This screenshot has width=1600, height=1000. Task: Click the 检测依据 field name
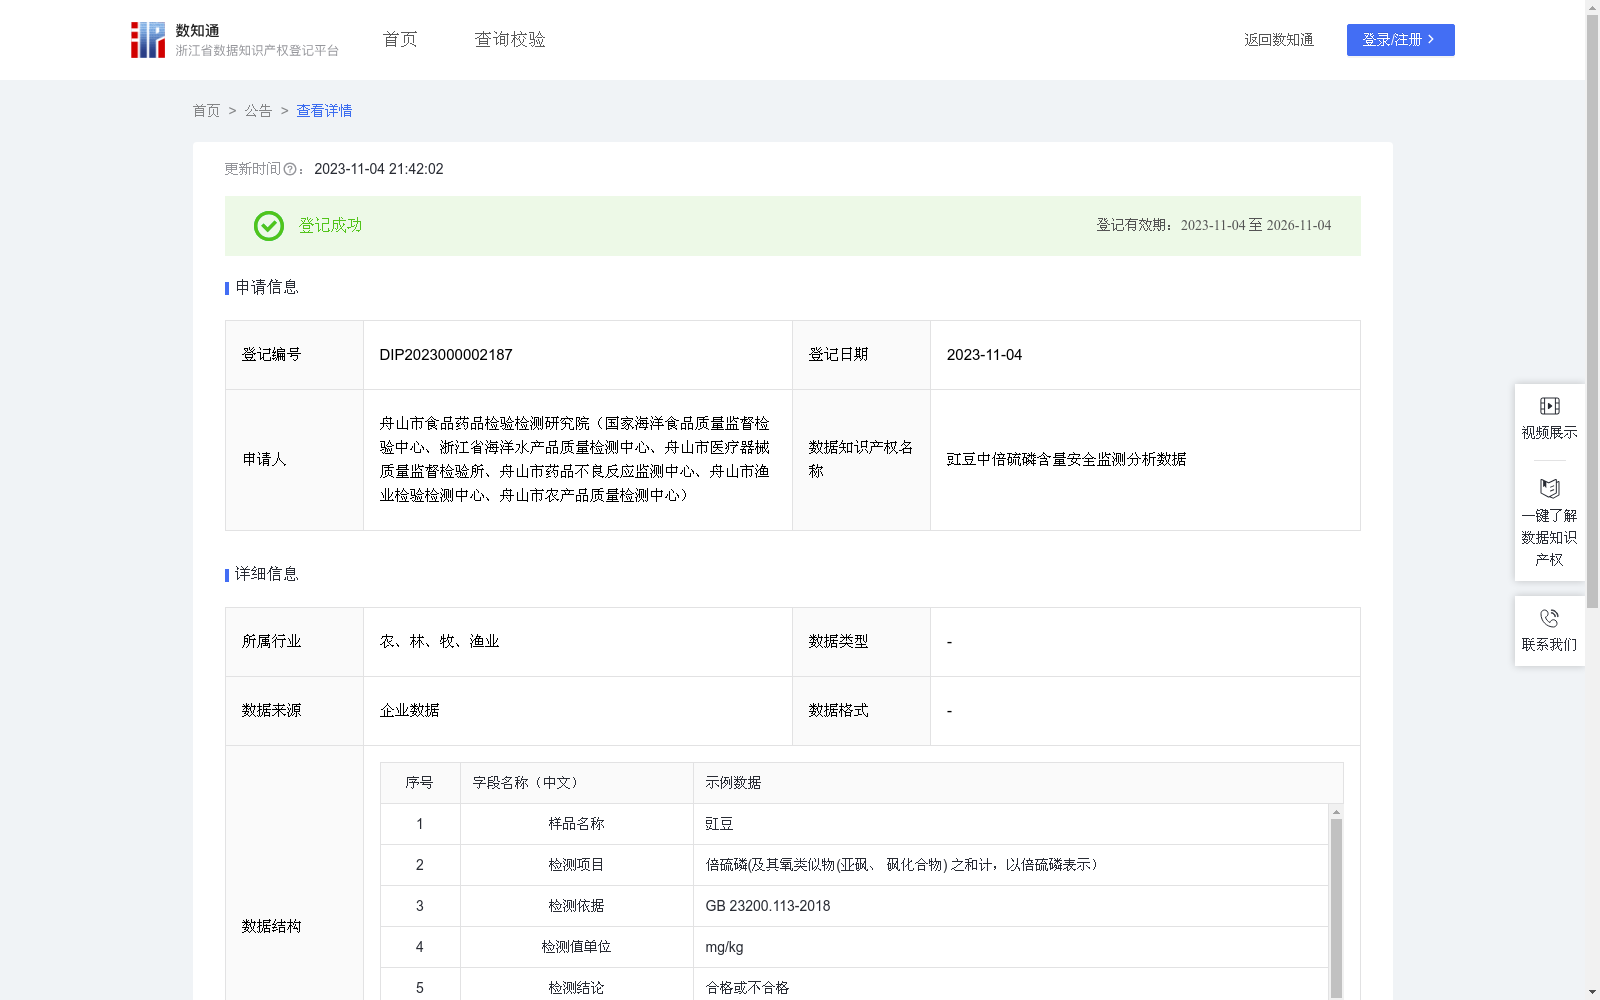[576, 906]
